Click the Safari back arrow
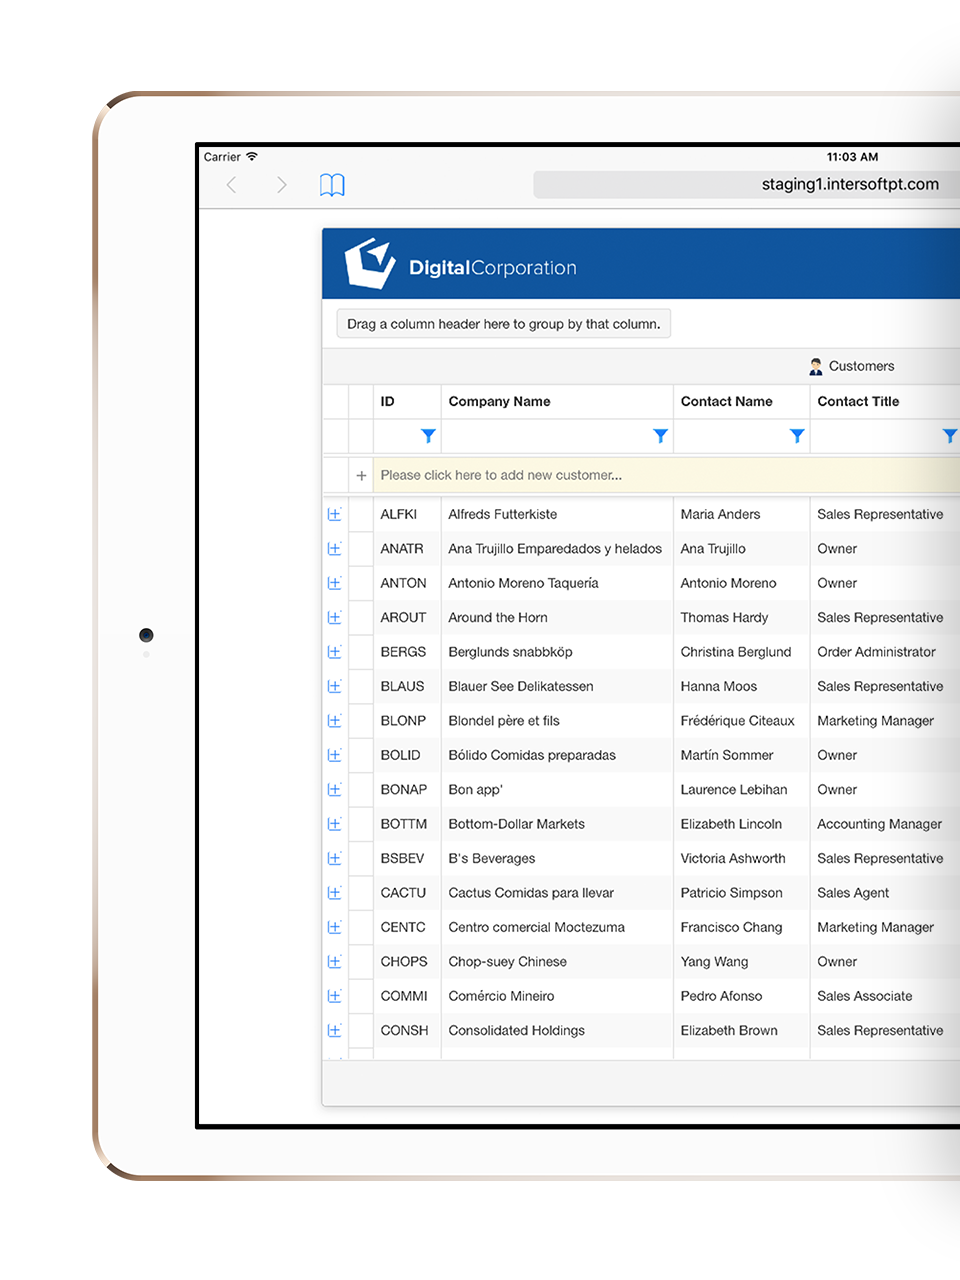960x1280 pixels. (x=232, y=185)
